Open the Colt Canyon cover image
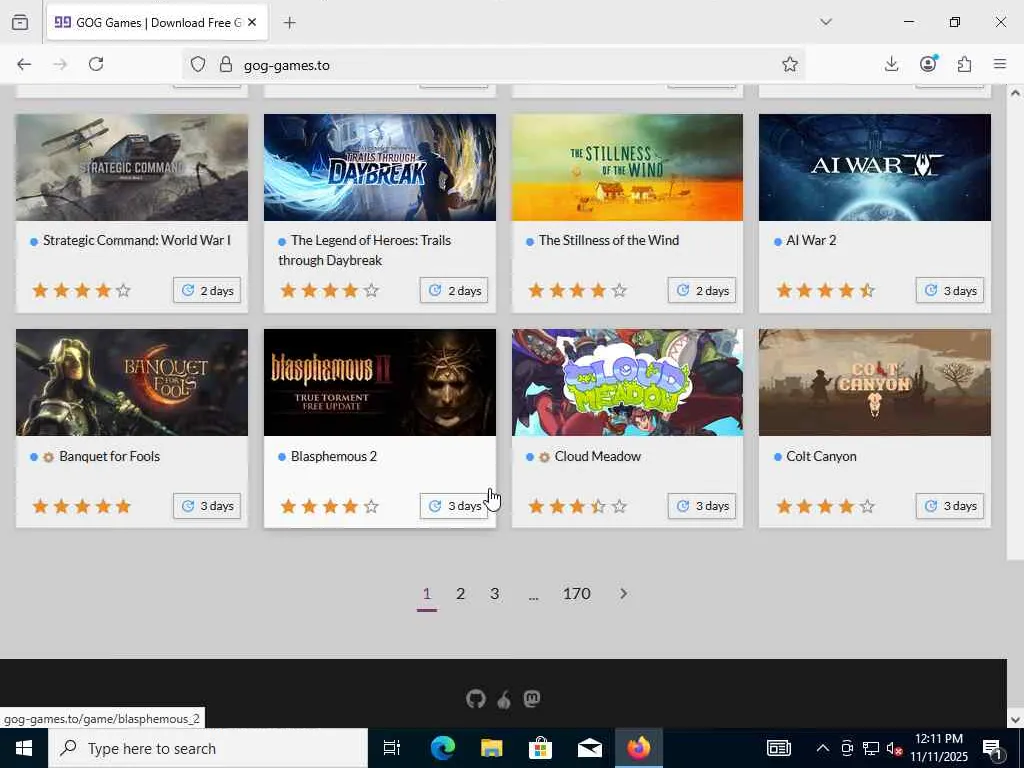This screenshot has width=1024, height=768. click(874, 382)
